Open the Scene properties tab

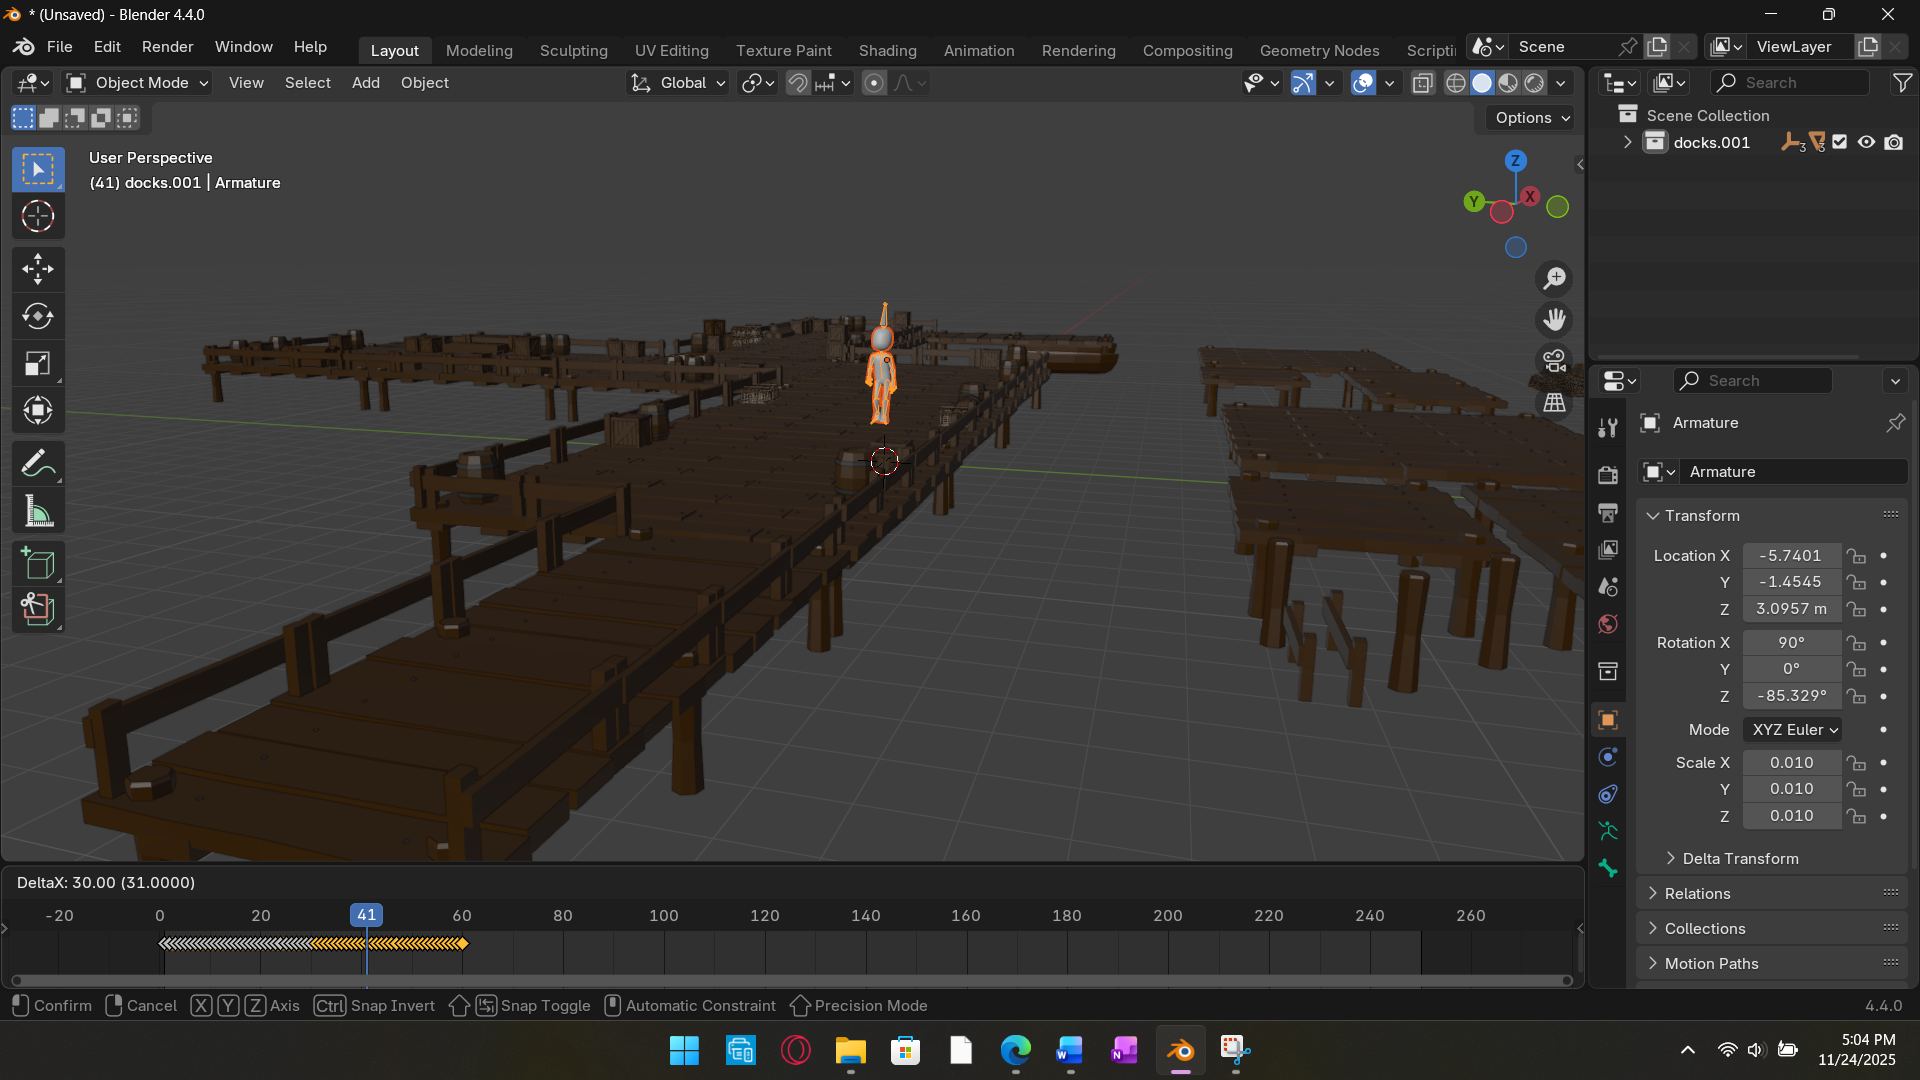(1608, 587)
